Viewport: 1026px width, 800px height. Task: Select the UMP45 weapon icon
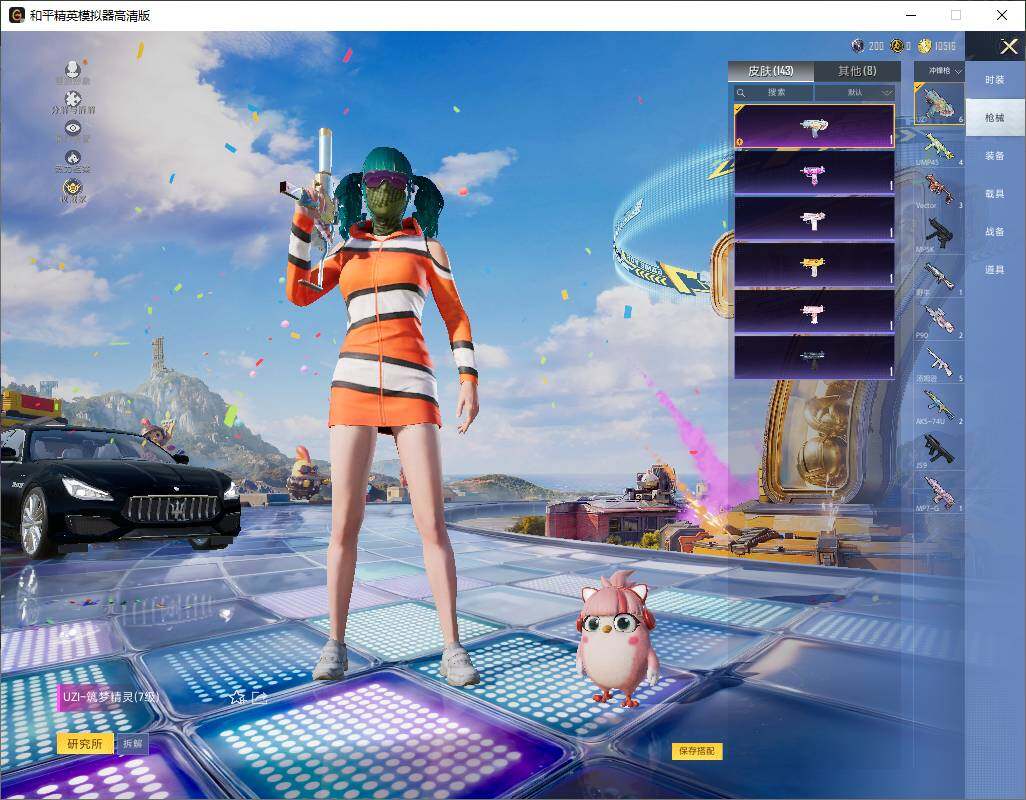coord(939,148)
